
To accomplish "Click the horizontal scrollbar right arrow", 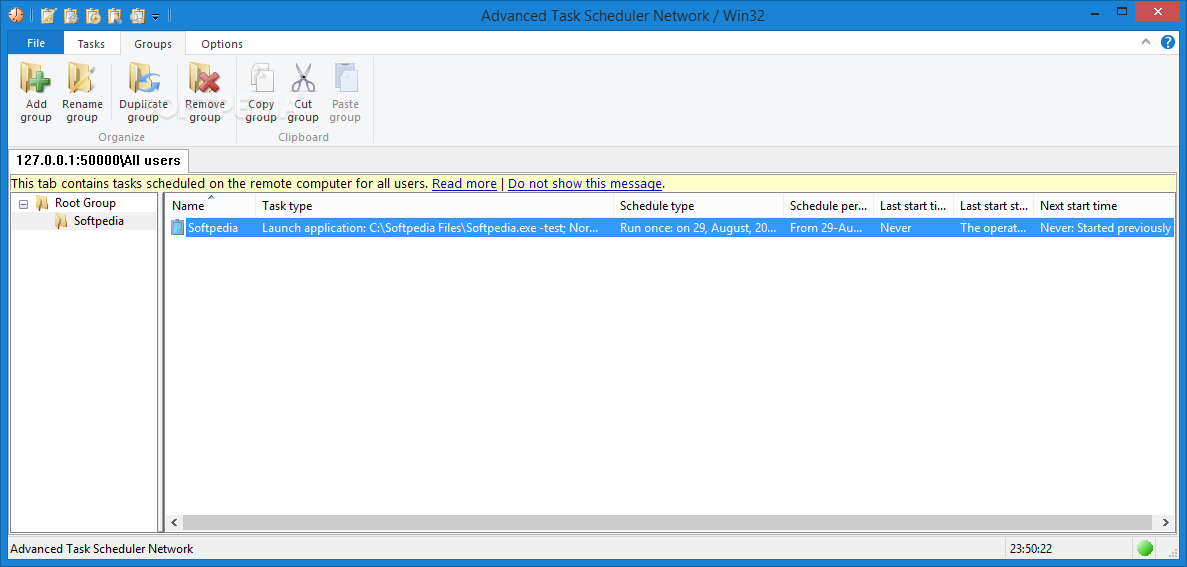I will 1167,522.
